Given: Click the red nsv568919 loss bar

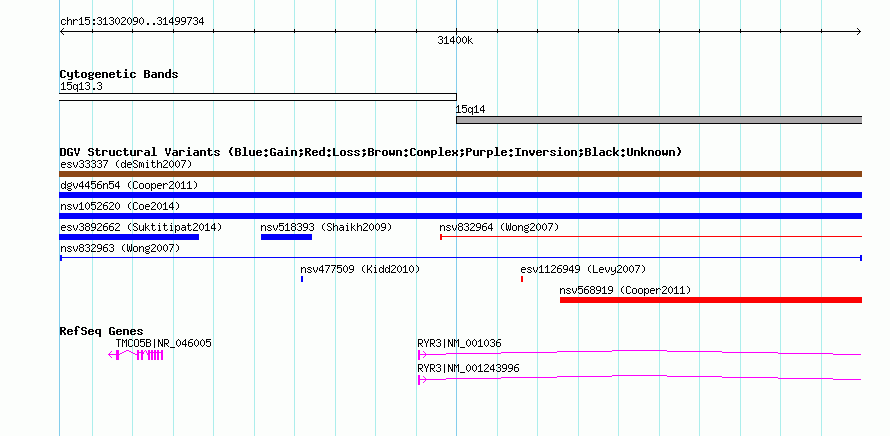Looking at the screenshot, I should [711, 300].
